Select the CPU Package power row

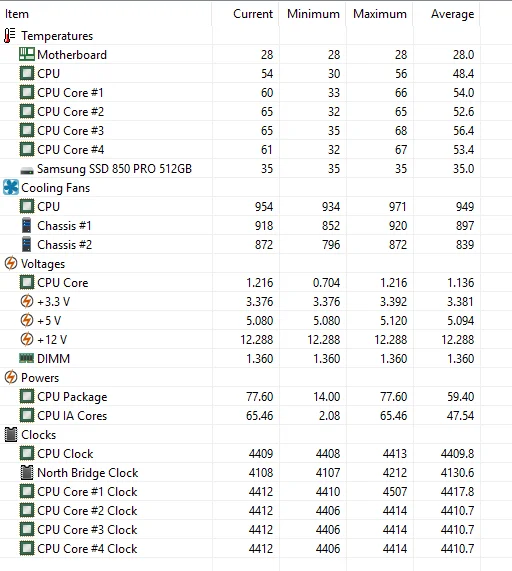coord(240,396)
